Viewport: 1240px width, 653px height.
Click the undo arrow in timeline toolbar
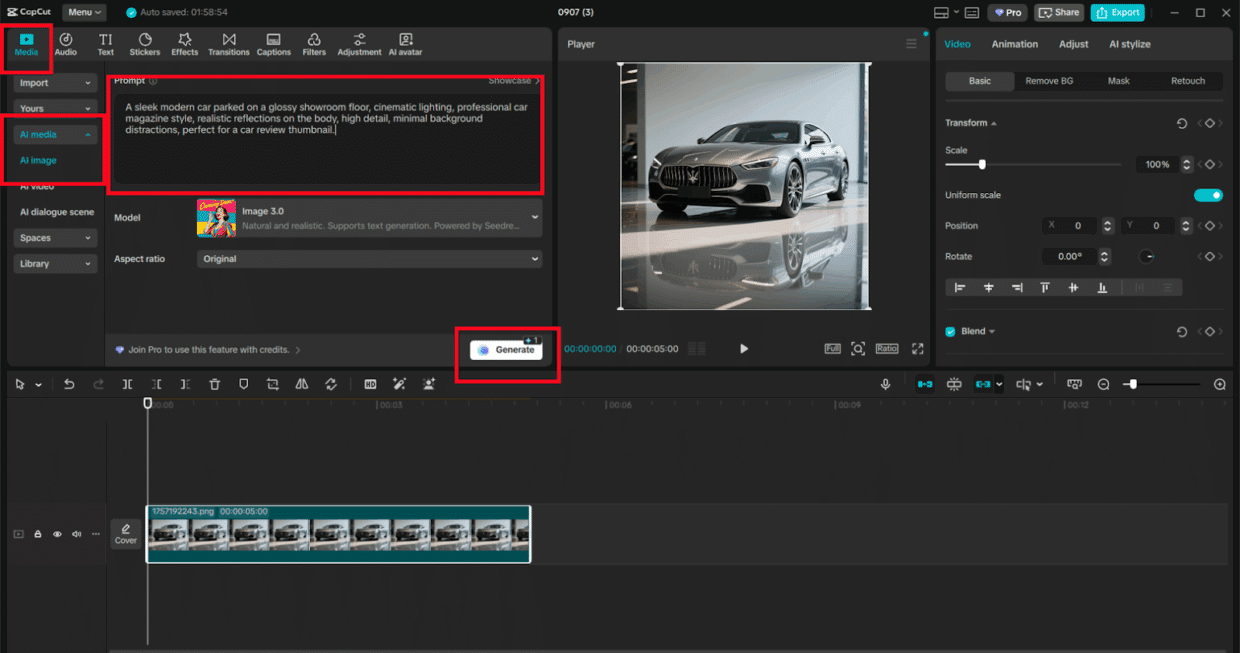coord(69,384)
